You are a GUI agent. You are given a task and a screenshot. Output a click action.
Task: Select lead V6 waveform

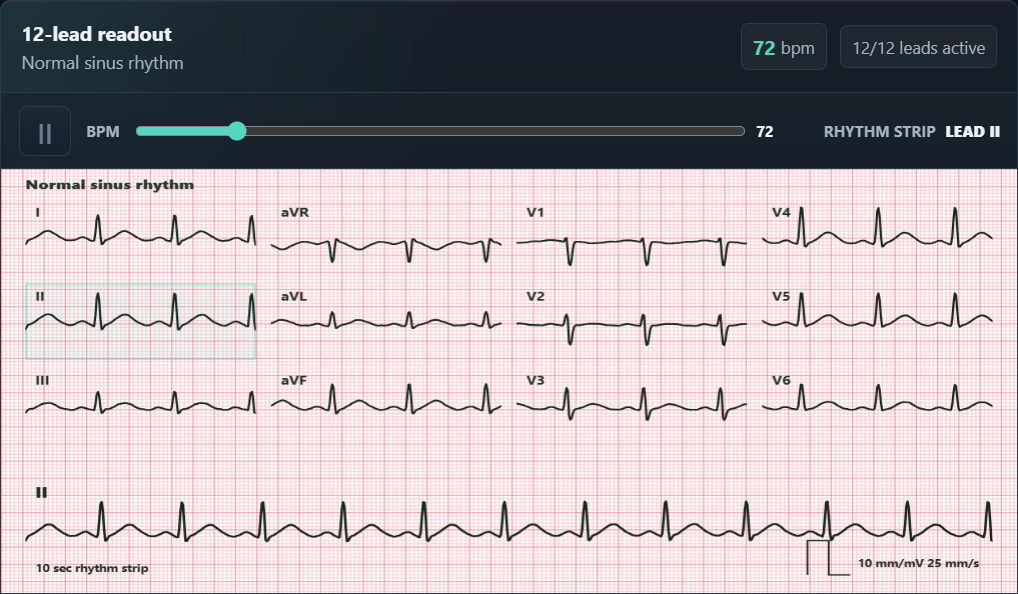tap(877, 399)
